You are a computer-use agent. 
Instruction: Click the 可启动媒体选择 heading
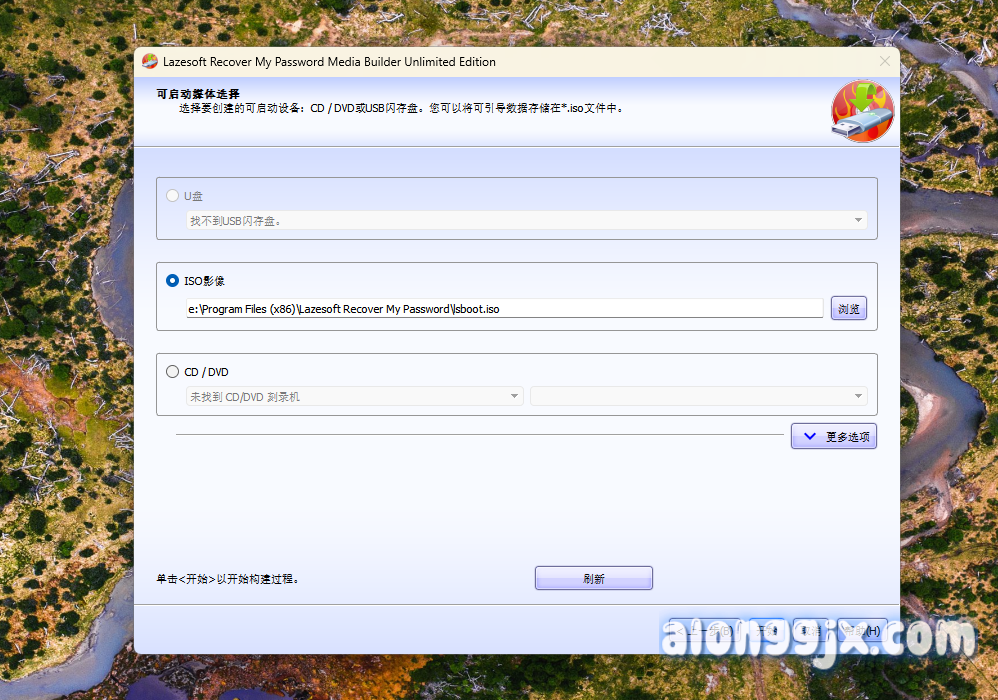(x=198, y=94)
